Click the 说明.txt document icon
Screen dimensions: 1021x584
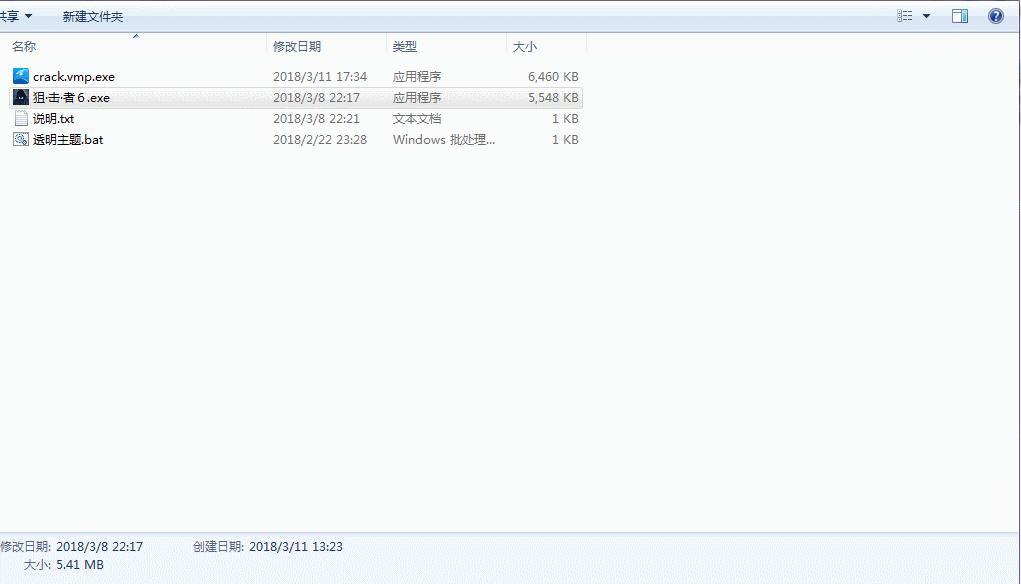click(21, 118)
